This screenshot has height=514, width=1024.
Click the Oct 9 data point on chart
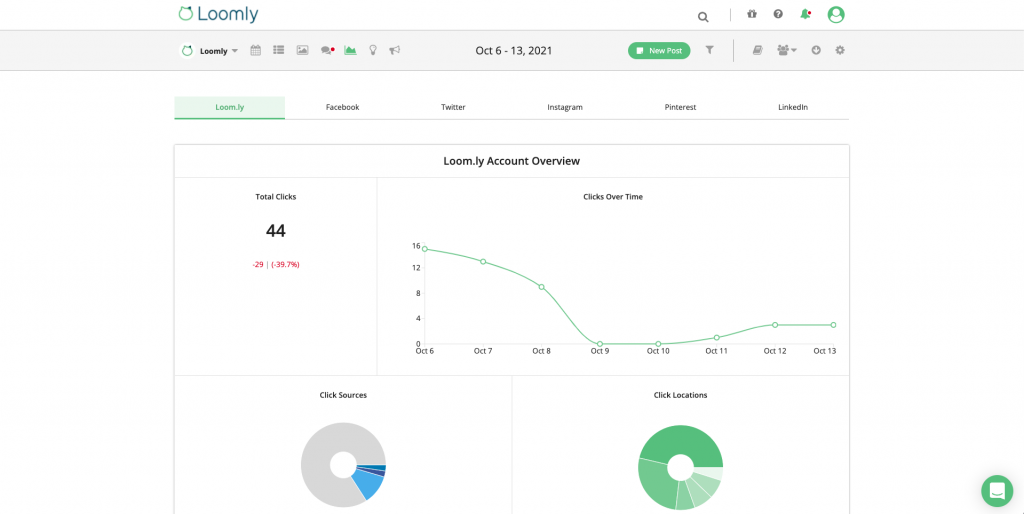click(600, 344)
